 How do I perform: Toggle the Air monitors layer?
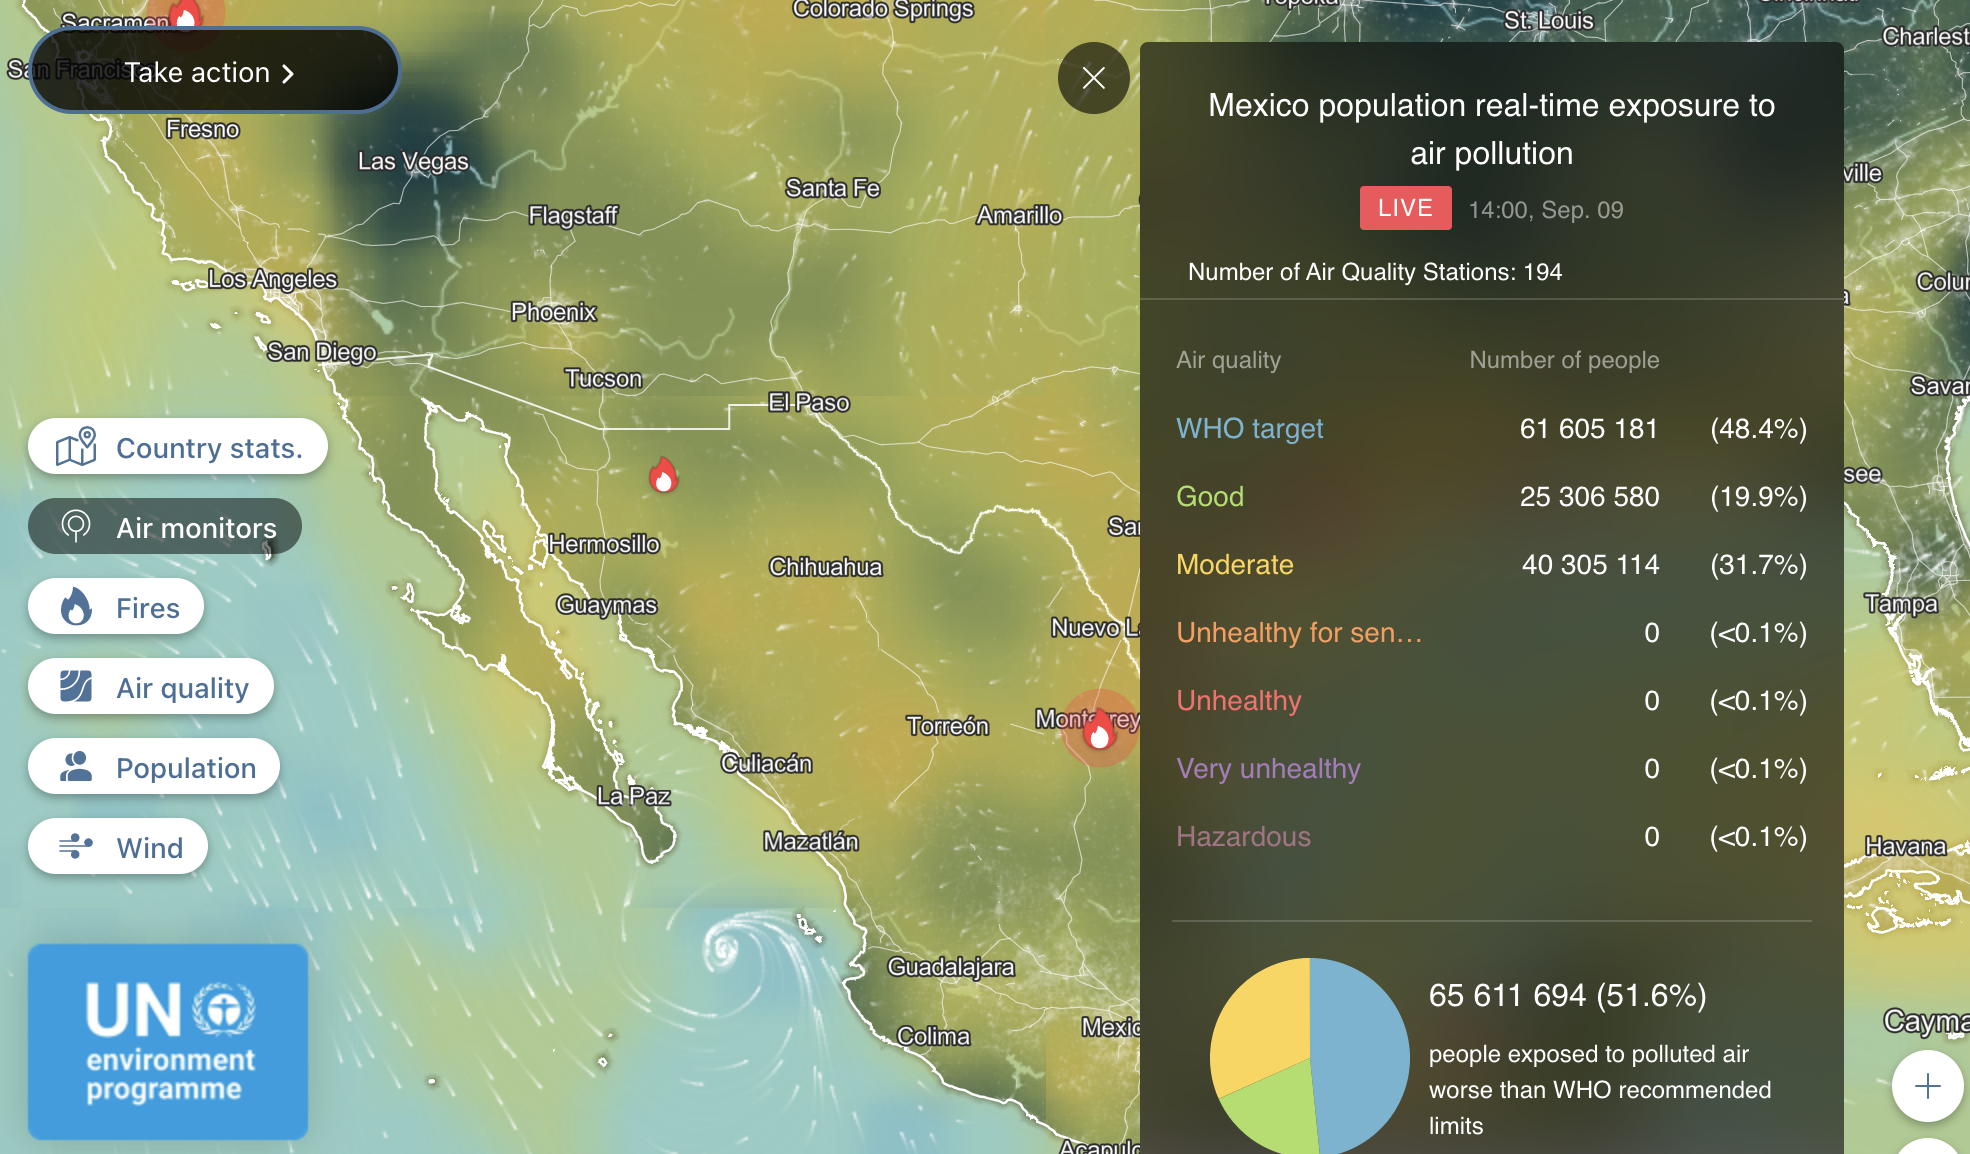coord(165,527)
